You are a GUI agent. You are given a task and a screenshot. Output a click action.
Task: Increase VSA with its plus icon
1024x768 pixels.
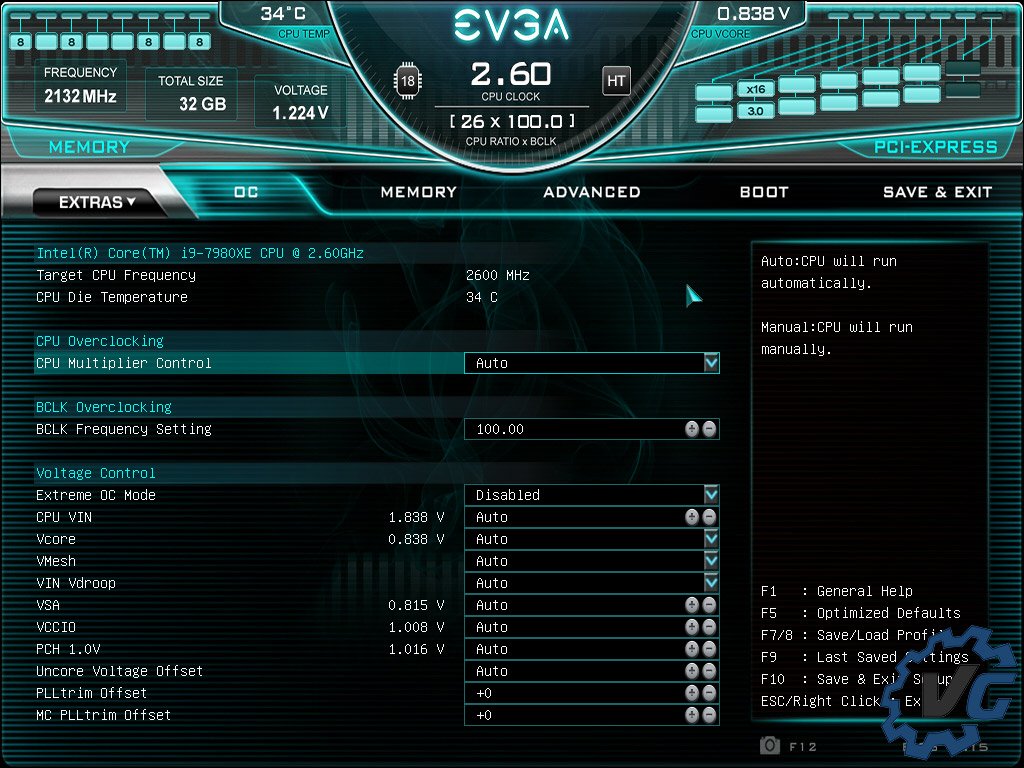(x=692, y=605)
